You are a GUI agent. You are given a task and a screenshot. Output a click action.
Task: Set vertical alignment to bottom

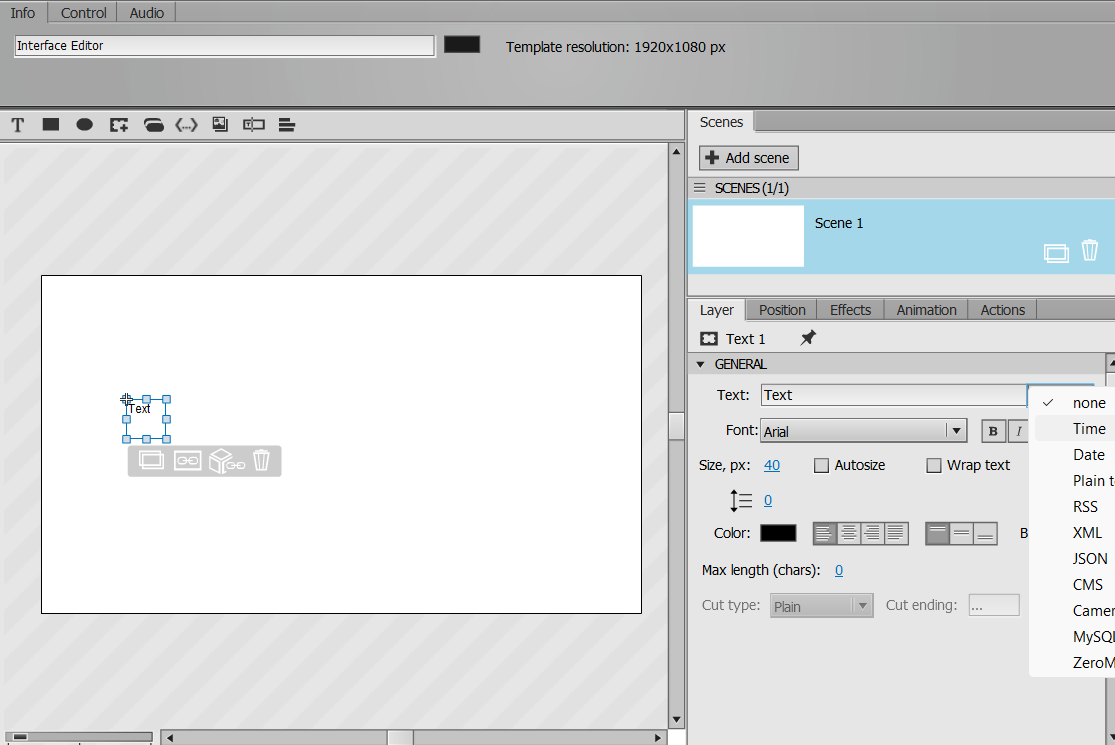tap(986, 533)
